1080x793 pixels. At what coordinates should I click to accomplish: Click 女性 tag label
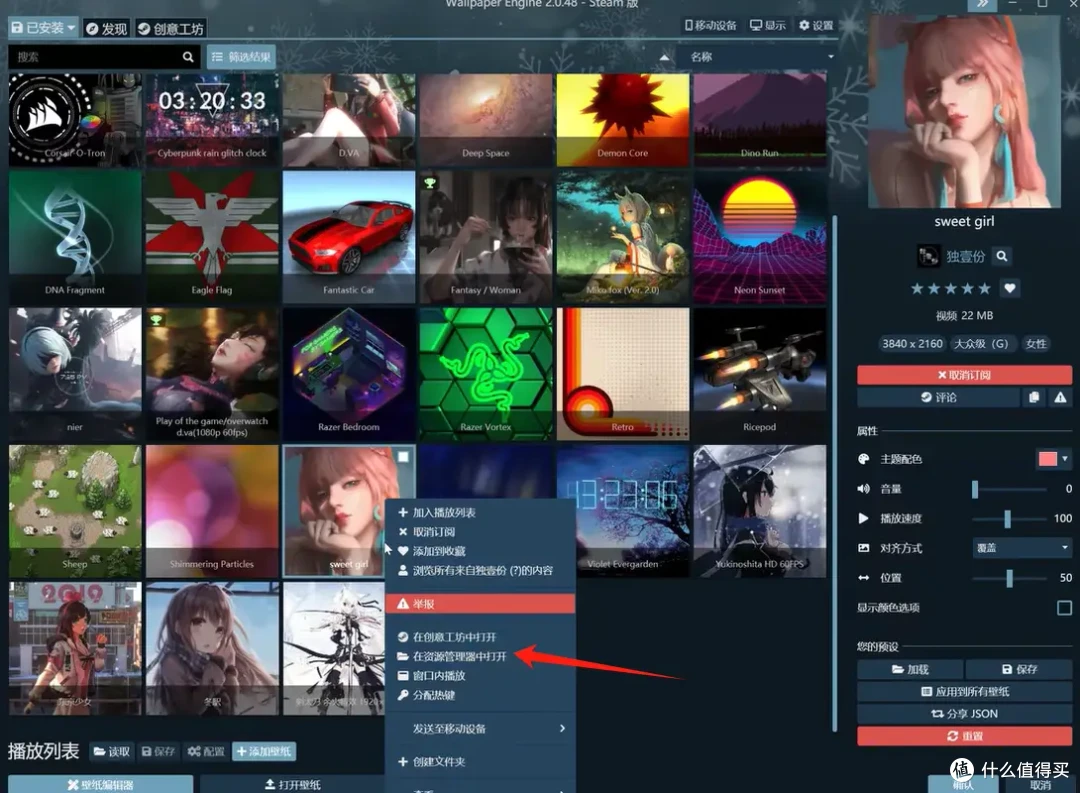pos(1035,343)
